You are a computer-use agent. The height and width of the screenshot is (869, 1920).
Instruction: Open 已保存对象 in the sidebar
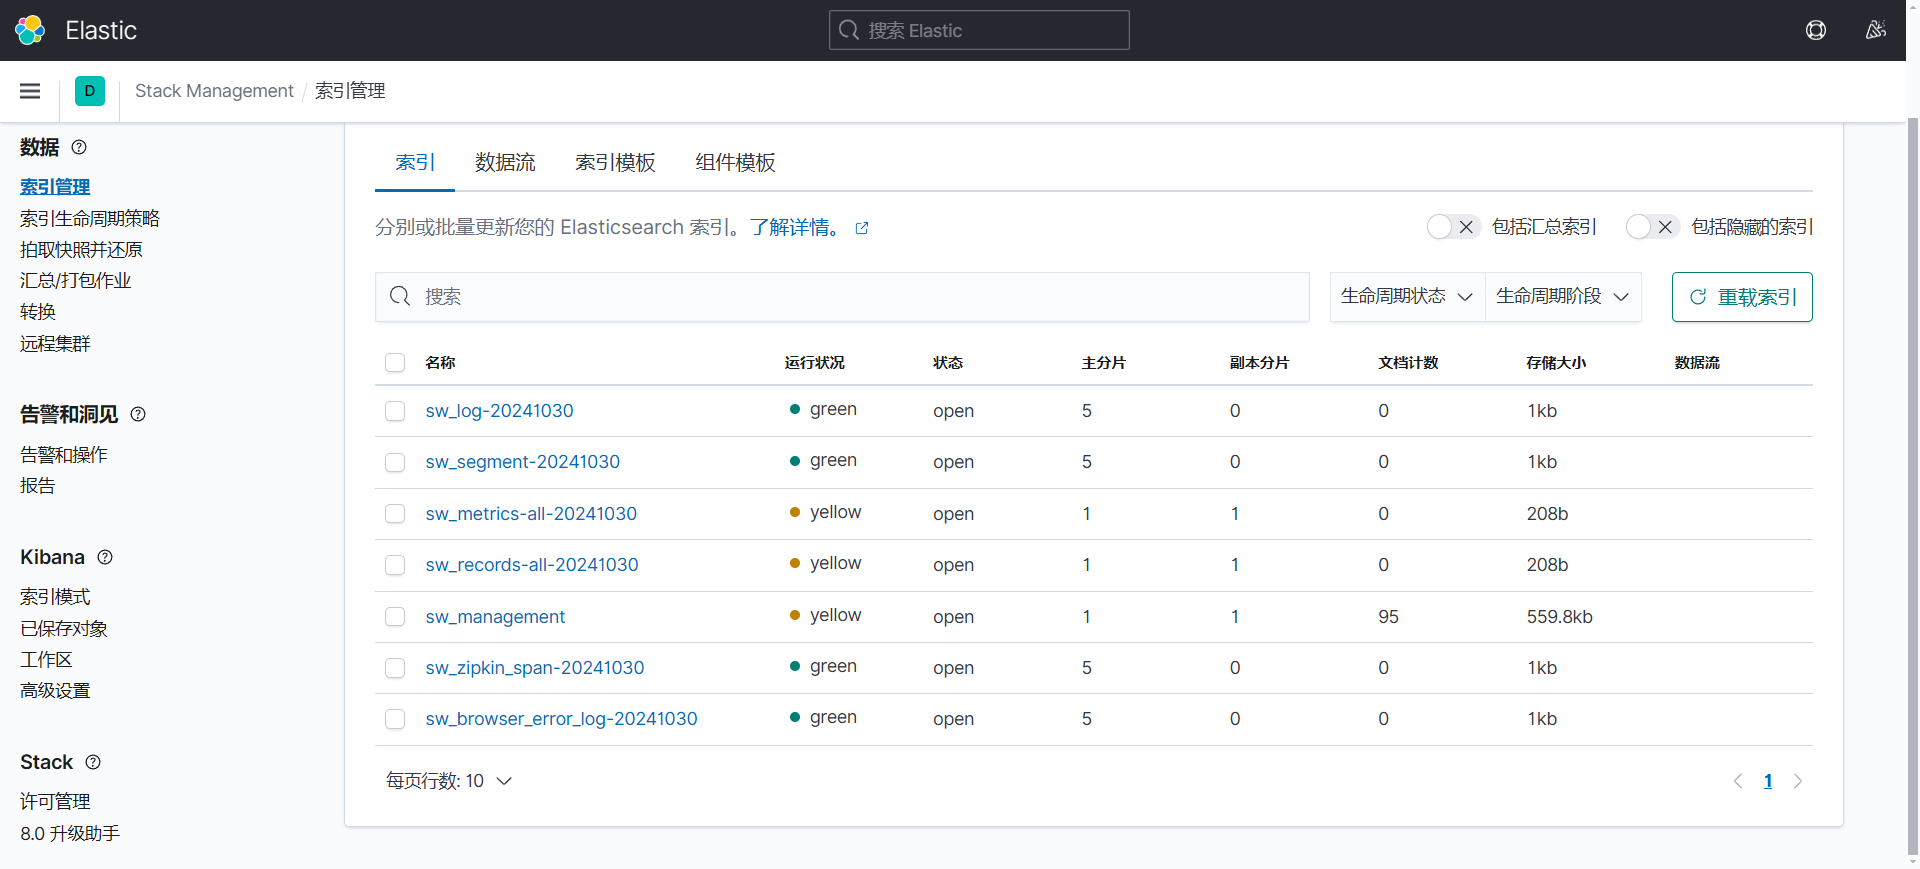[x=64, y=628]
